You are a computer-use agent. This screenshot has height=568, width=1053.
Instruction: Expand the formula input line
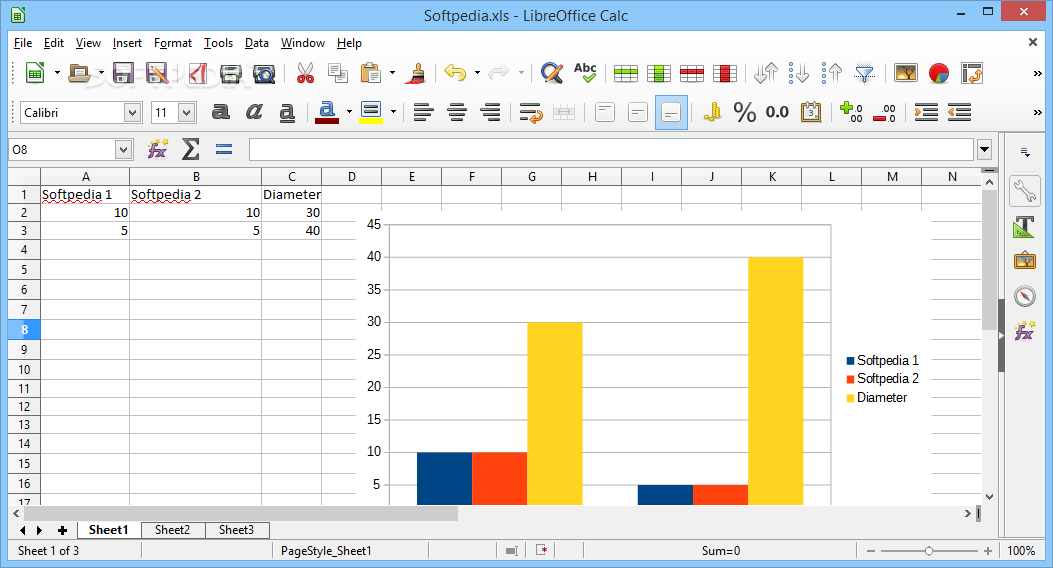click(985, 149)
